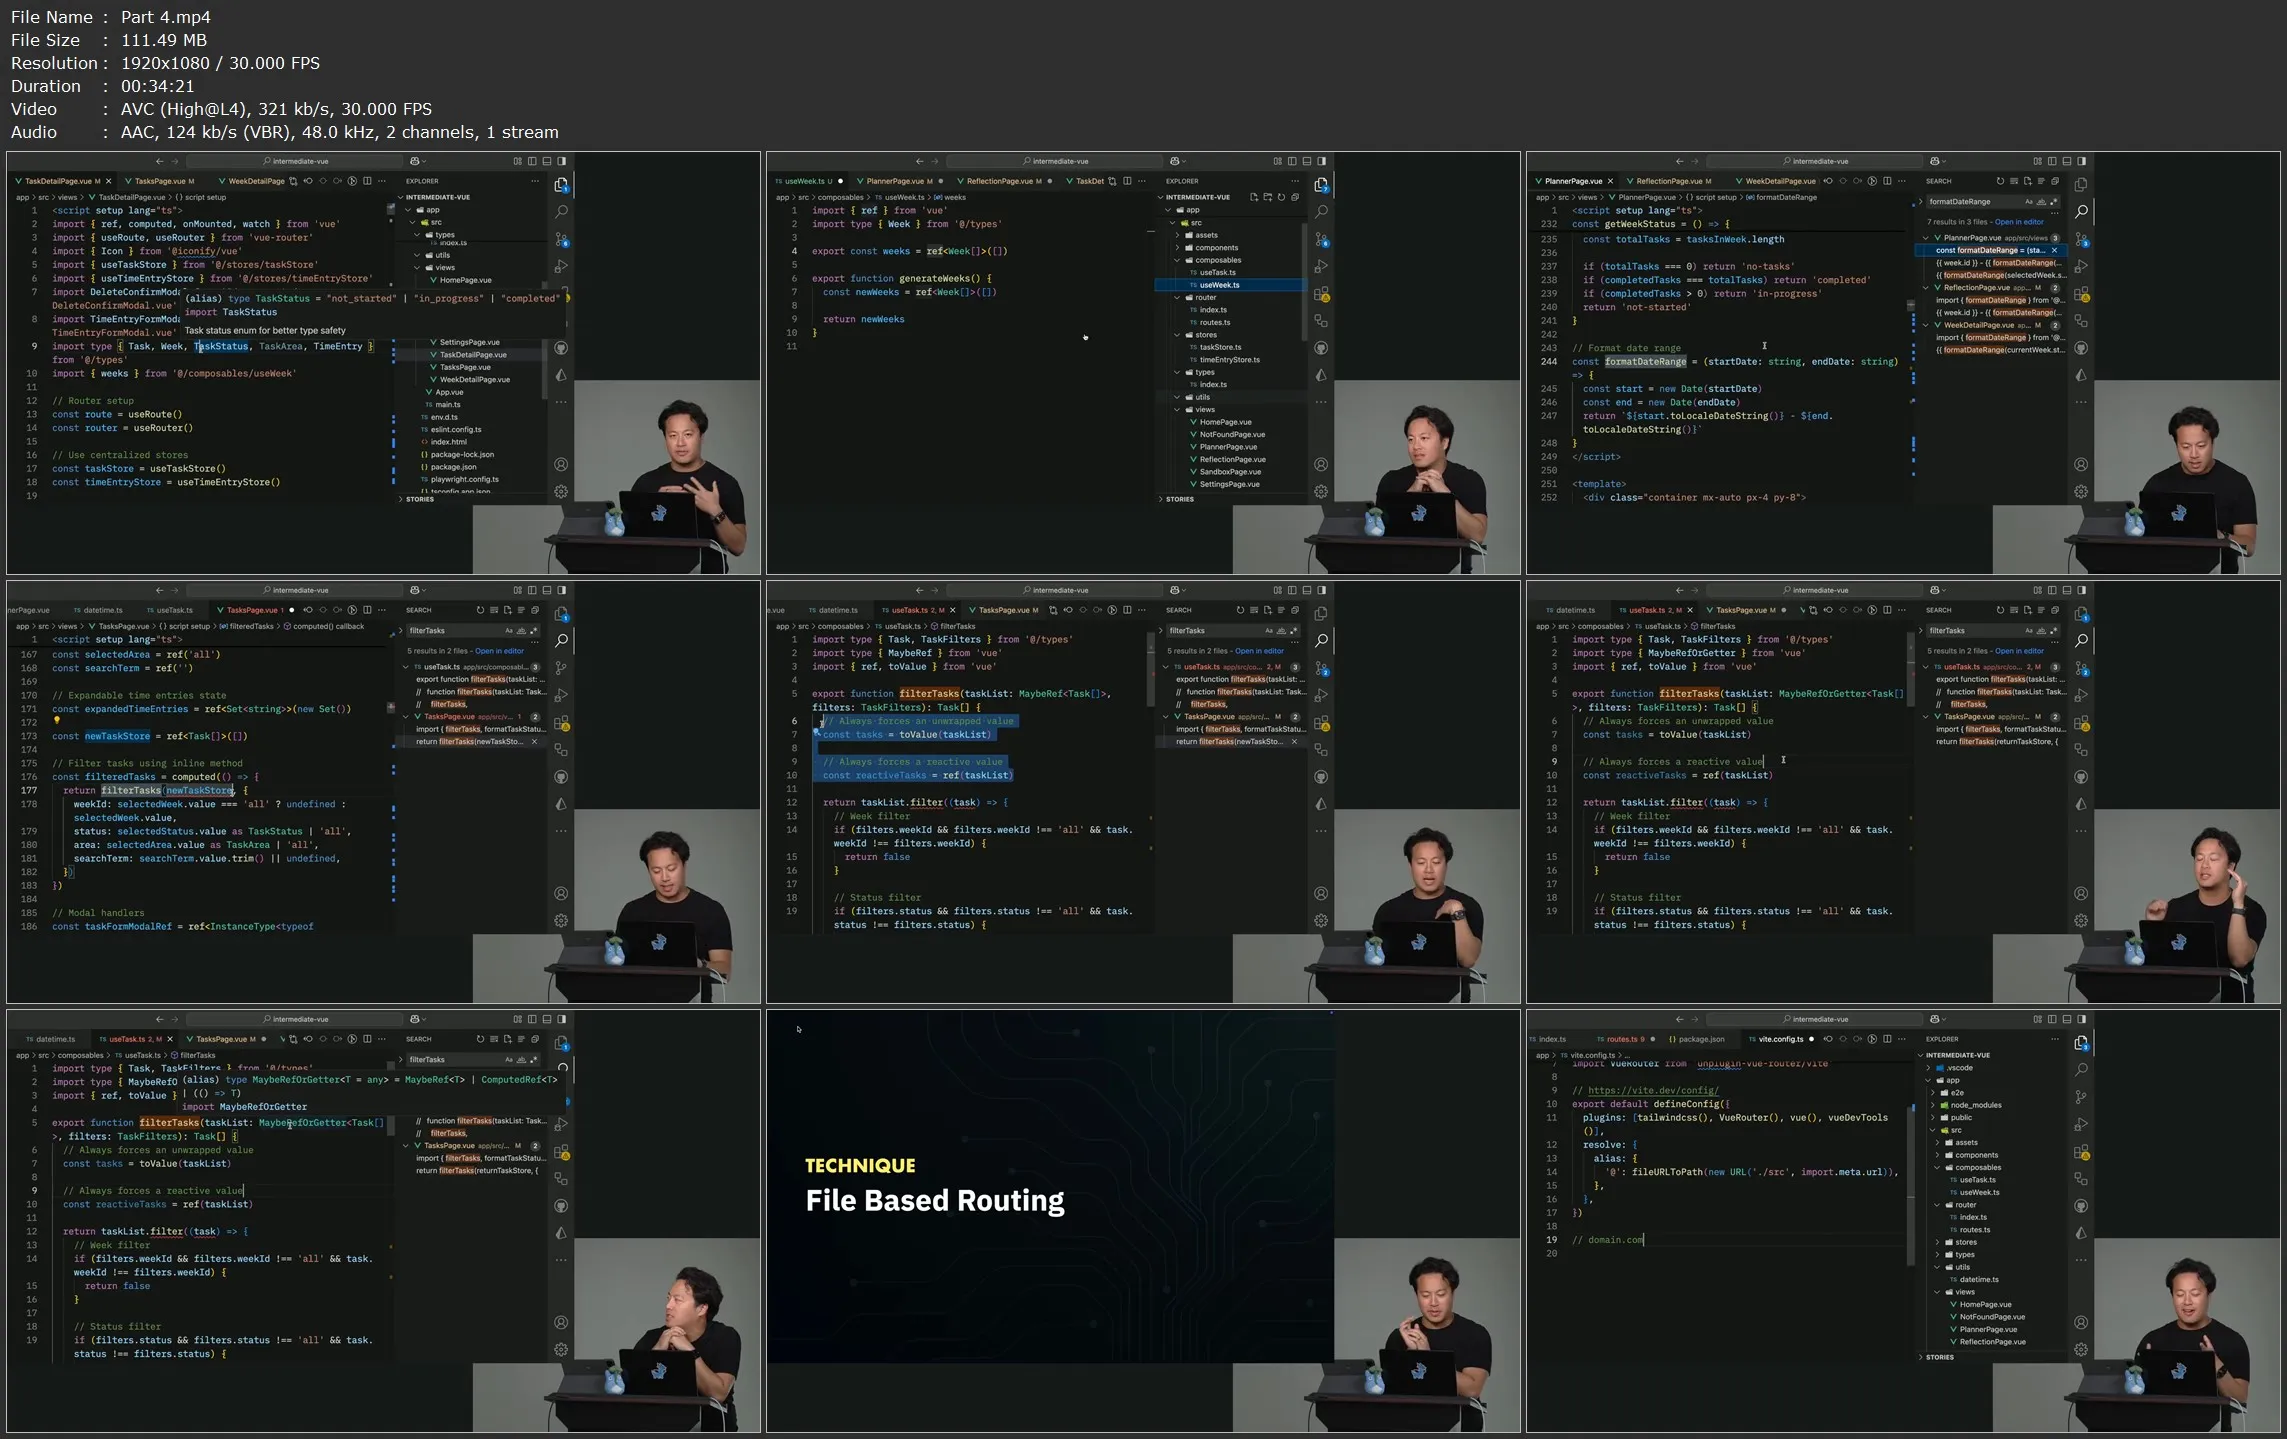2287x1439 pixels.
Task: Click editor More Actions ellipsis in TaskDetailPage.vue thumbnail
Action: pyautogui.click(x=381, y=181)
